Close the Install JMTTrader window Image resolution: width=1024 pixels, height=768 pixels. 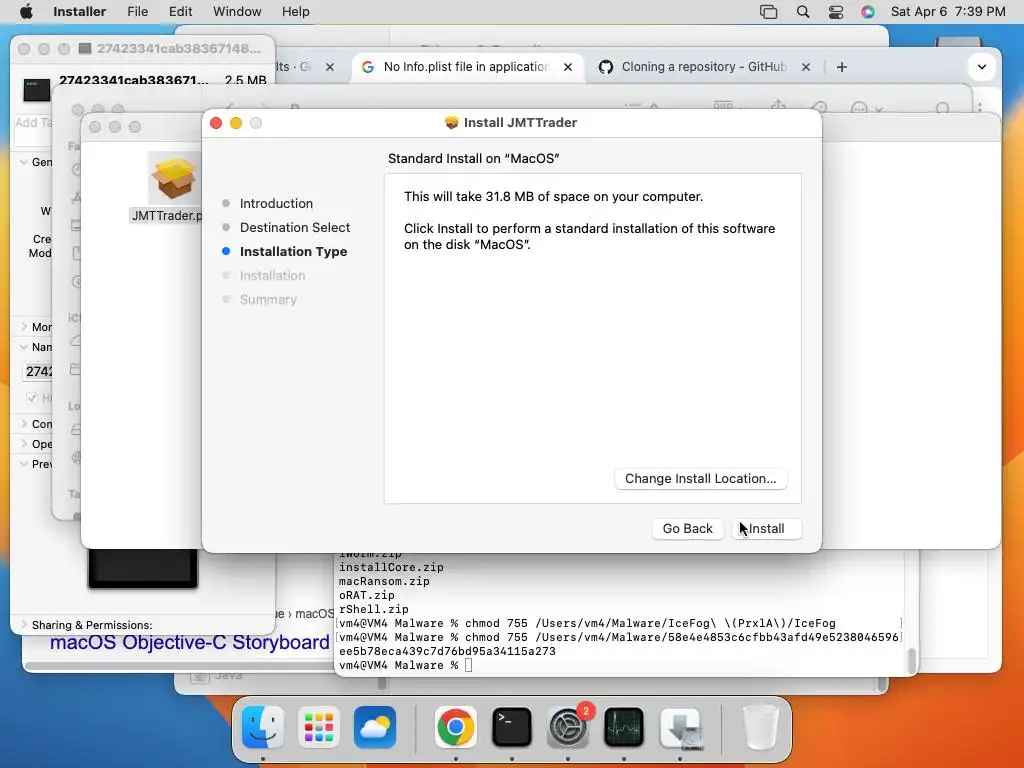click(216, 123)
